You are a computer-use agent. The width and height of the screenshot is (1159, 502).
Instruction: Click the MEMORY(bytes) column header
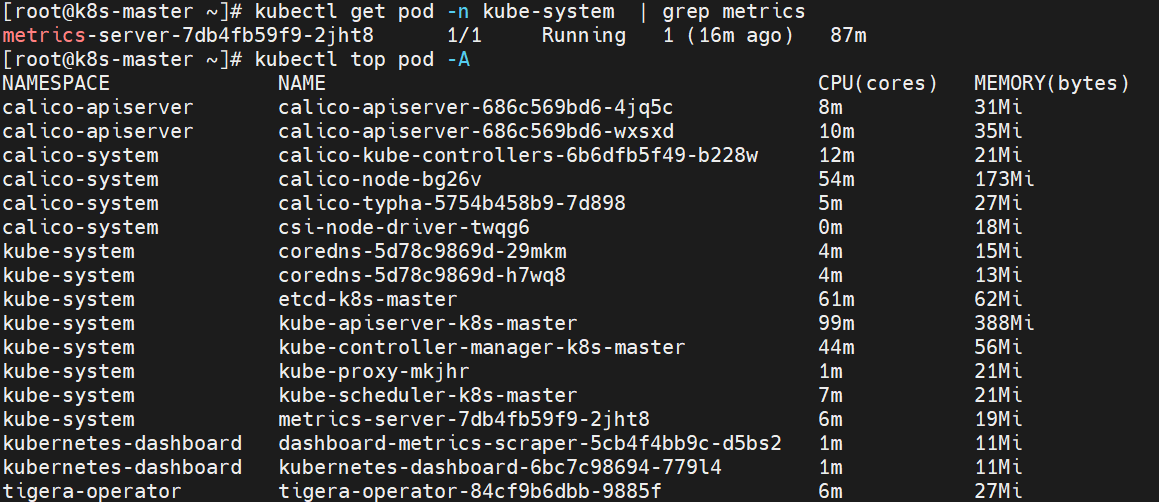(x=1051, y=83)
